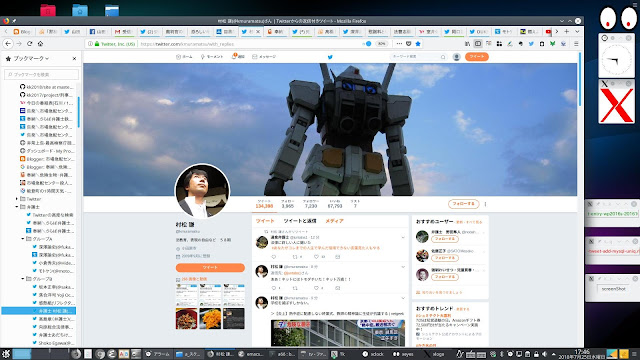Open profile more-options vertical dots
The height and width of the screenshot is (360, 640).
coord(485,204)
